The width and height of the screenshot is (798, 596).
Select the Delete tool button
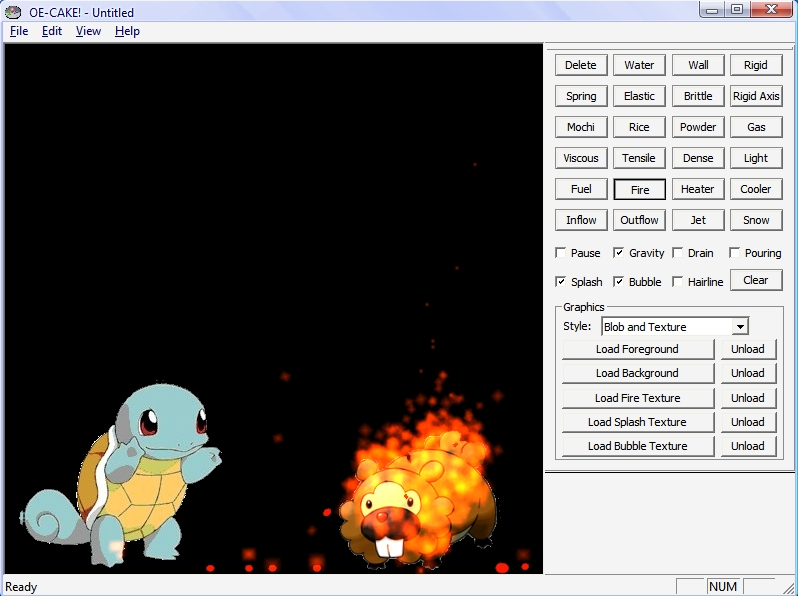pyautogui.click(x=581, y=65)
